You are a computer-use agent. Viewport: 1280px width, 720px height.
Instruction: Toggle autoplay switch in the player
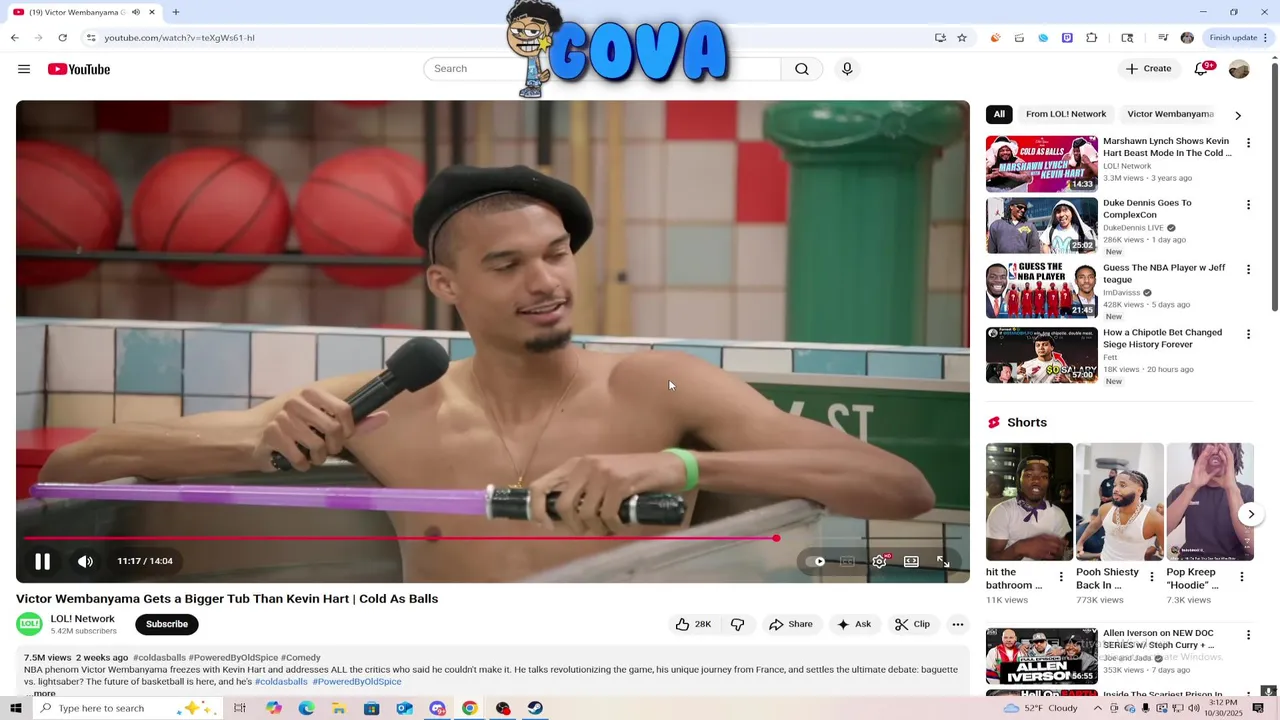pos(816,561)
